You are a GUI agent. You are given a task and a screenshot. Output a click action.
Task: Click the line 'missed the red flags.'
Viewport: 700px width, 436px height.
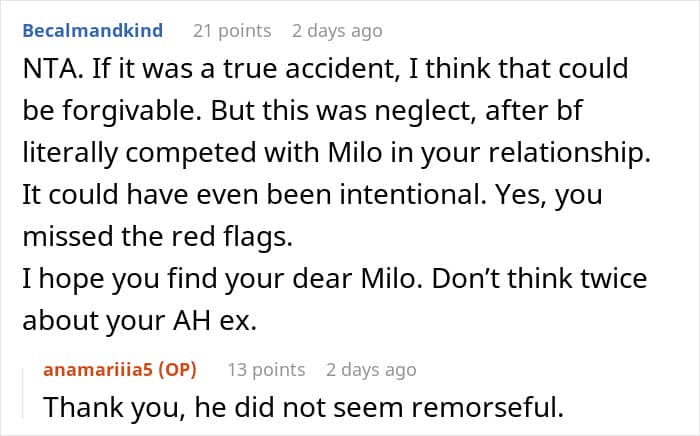(157, 237)
